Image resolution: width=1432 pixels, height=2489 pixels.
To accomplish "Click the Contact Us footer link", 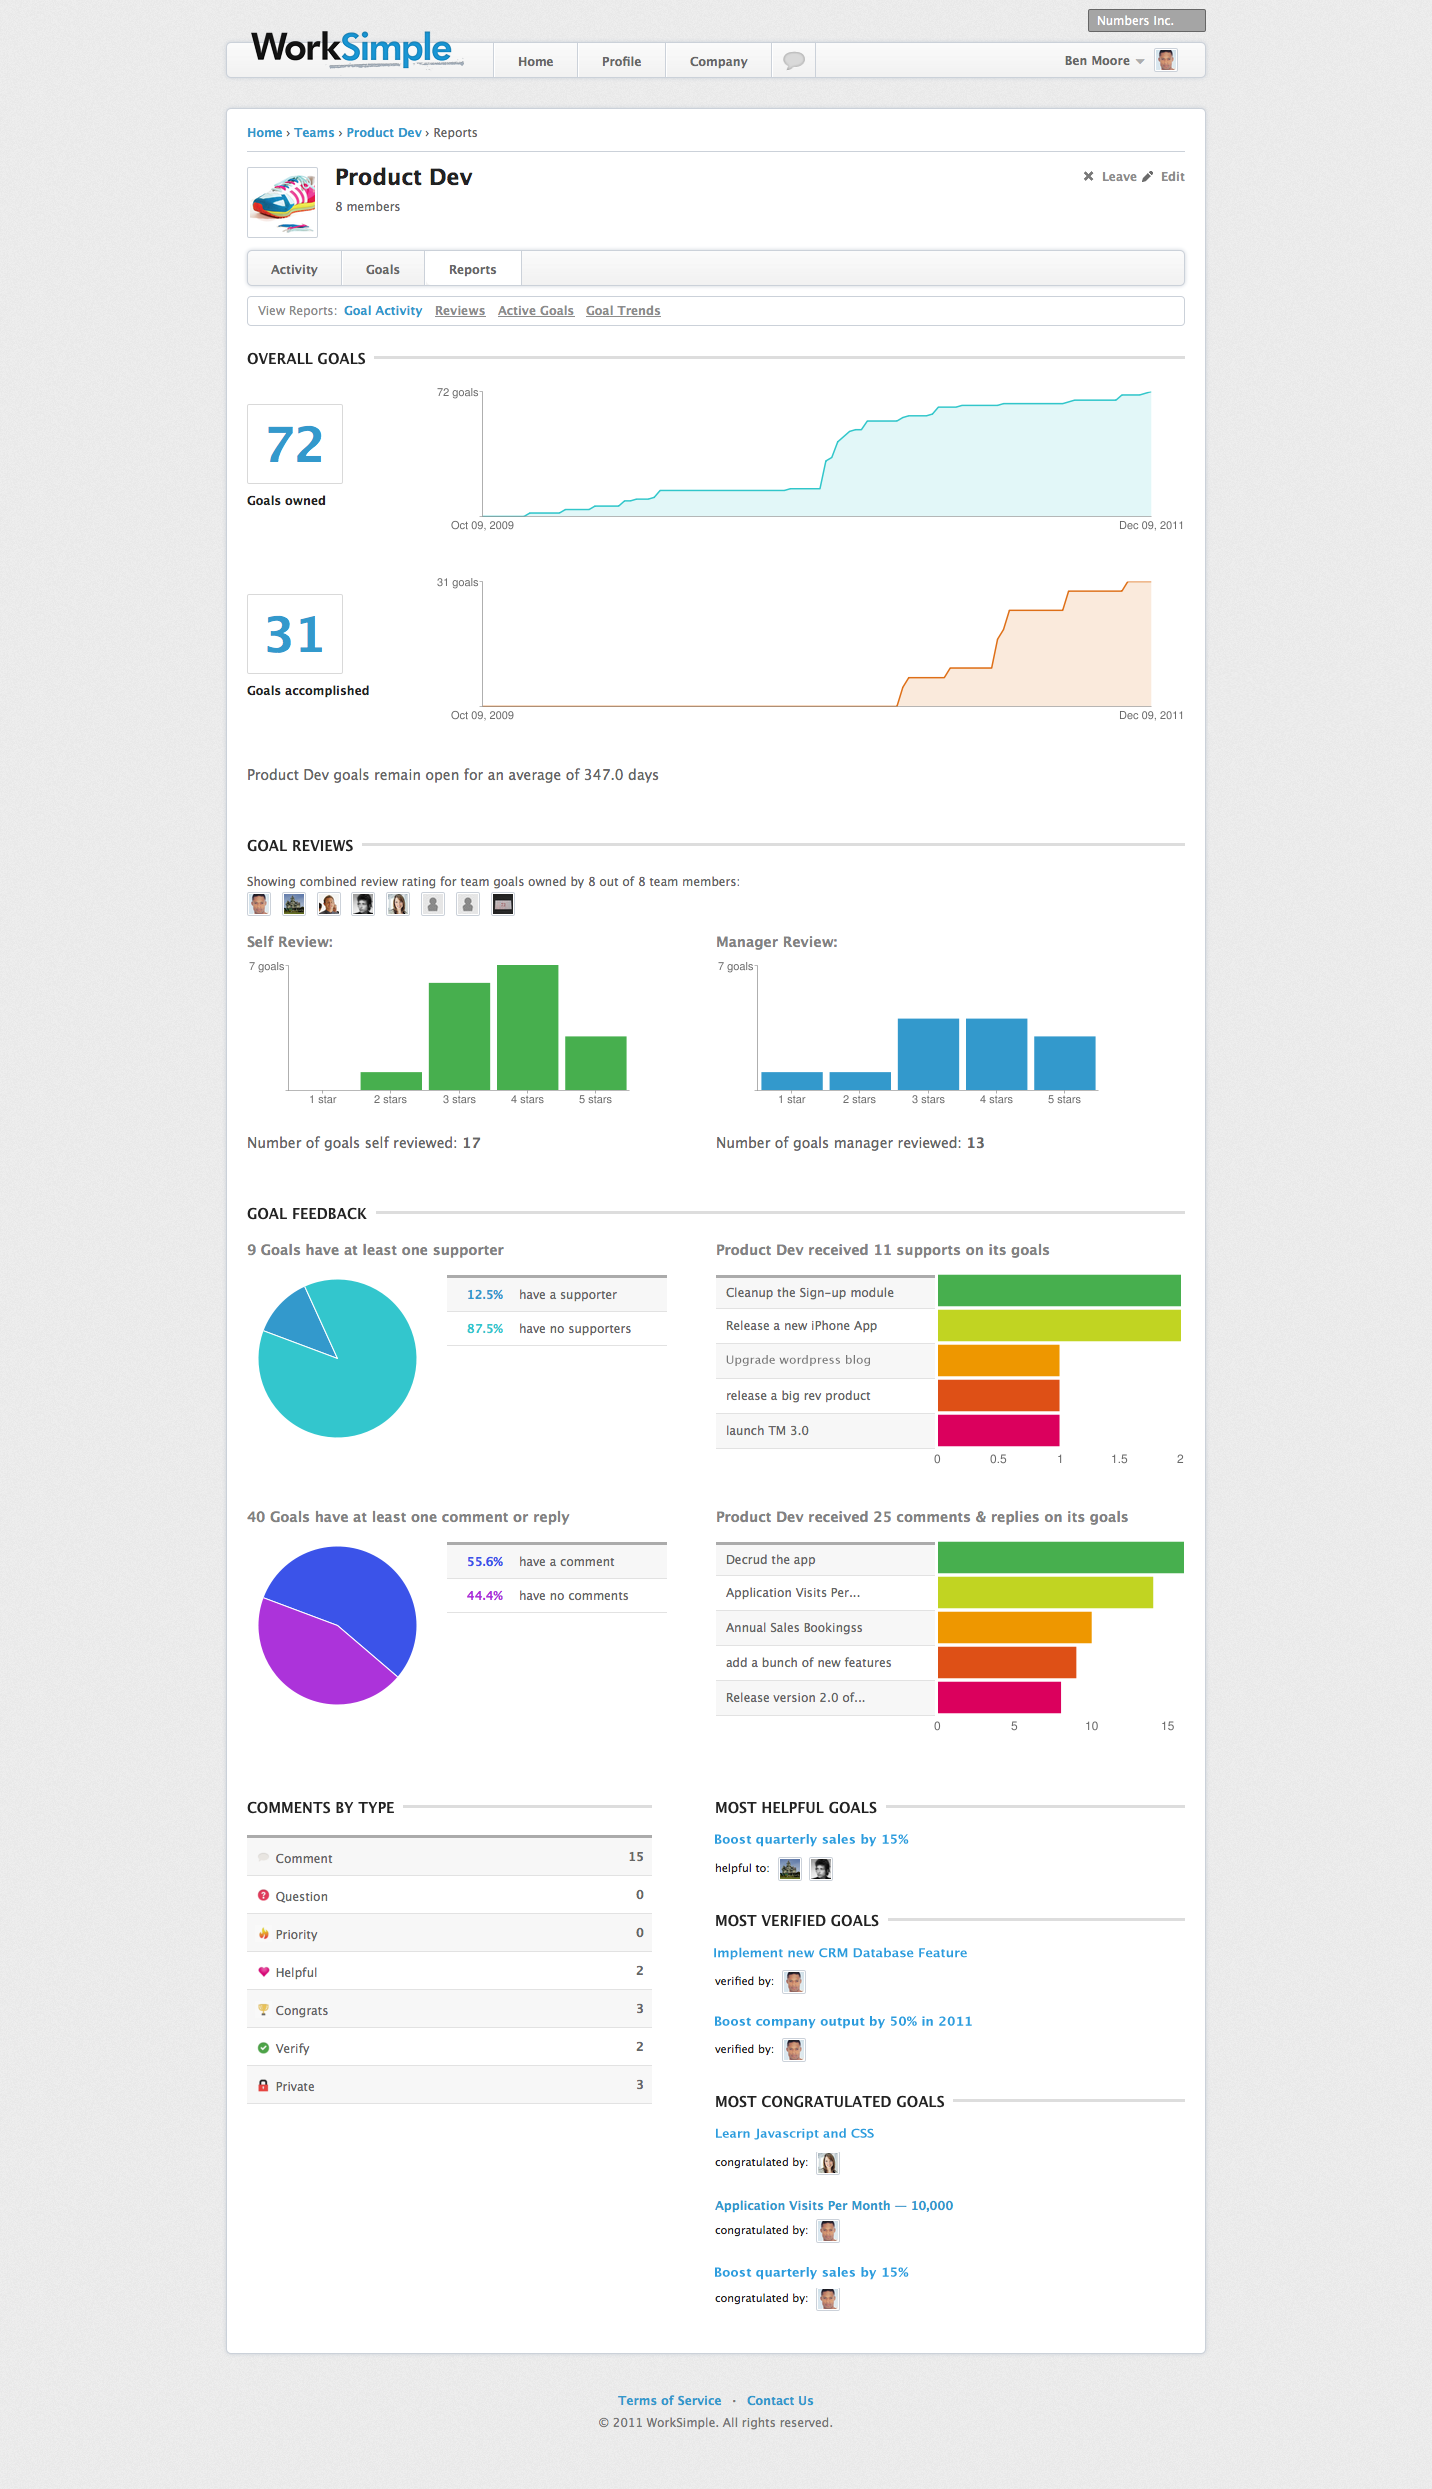I will click(780, 2400).
